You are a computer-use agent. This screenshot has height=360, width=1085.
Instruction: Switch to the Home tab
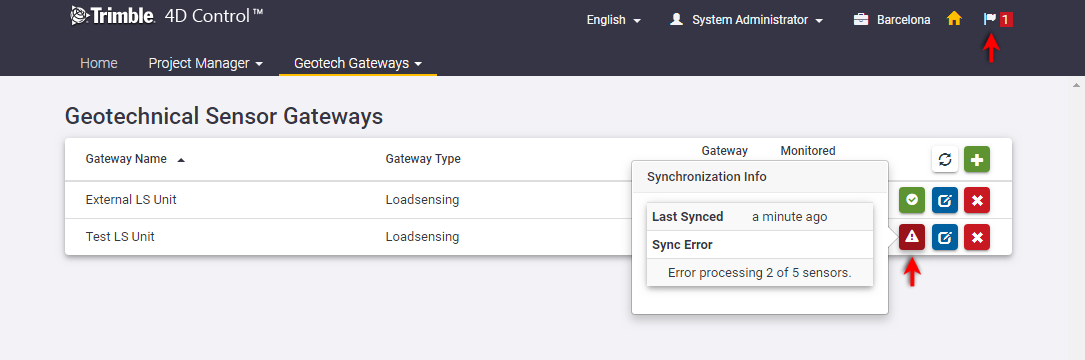pos(99,63)
